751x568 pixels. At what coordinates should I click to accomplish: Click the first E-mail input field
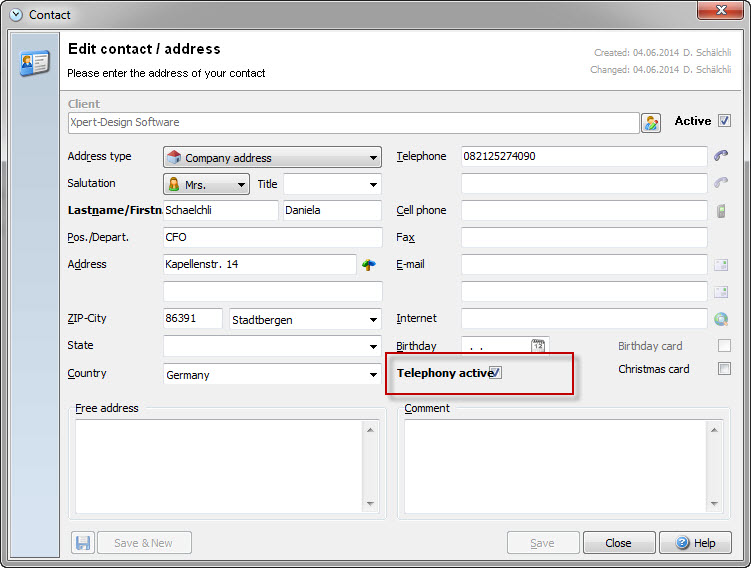[584, 264]
